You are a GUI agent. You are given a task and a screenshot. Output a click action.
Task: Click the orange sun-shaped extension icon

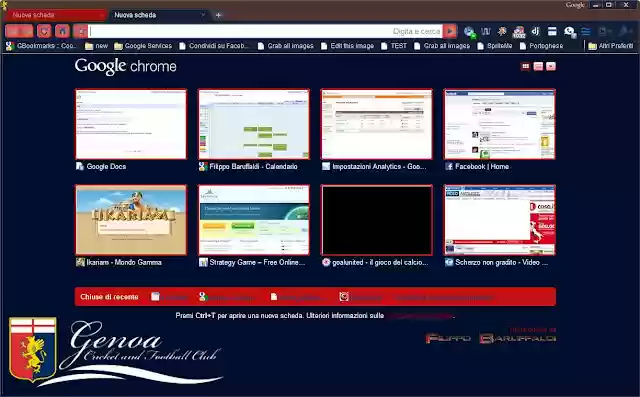coord(502,31)
